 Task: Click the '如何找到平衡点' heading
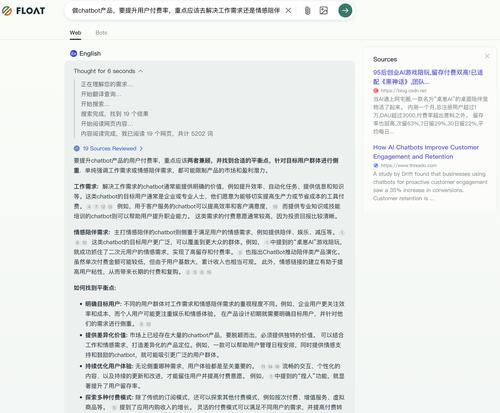click(x=95, y=288)
